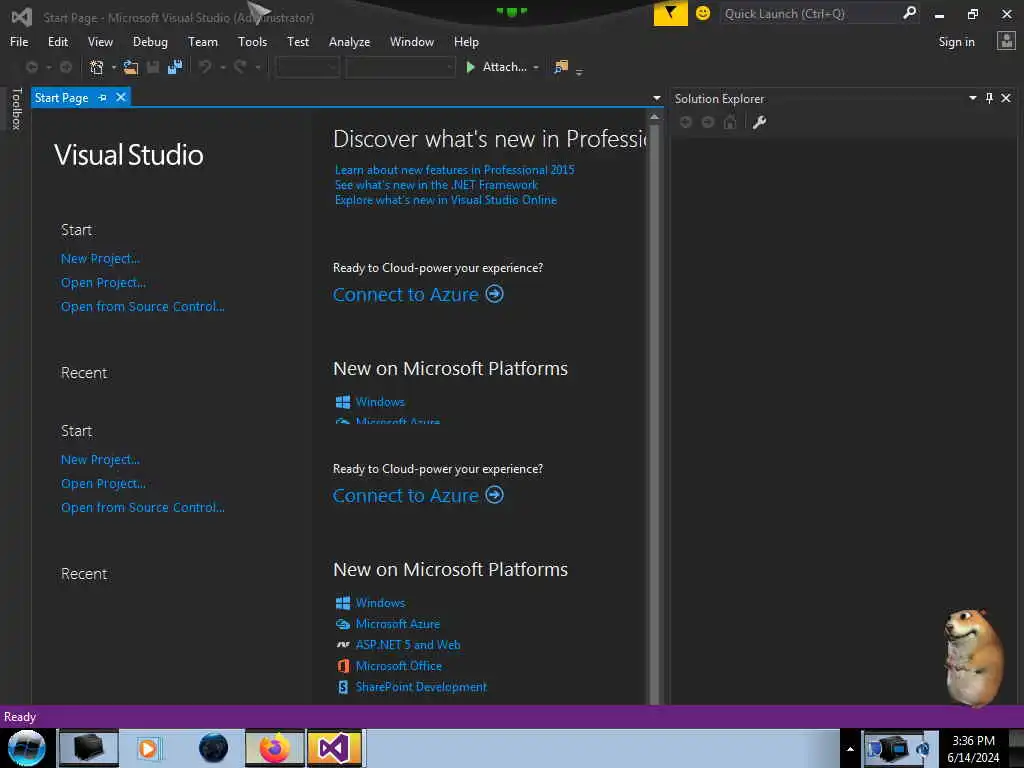The image size is (1024, 768).
Task: Click the SharePoint Development link
Action: click(x=421, y=687)
